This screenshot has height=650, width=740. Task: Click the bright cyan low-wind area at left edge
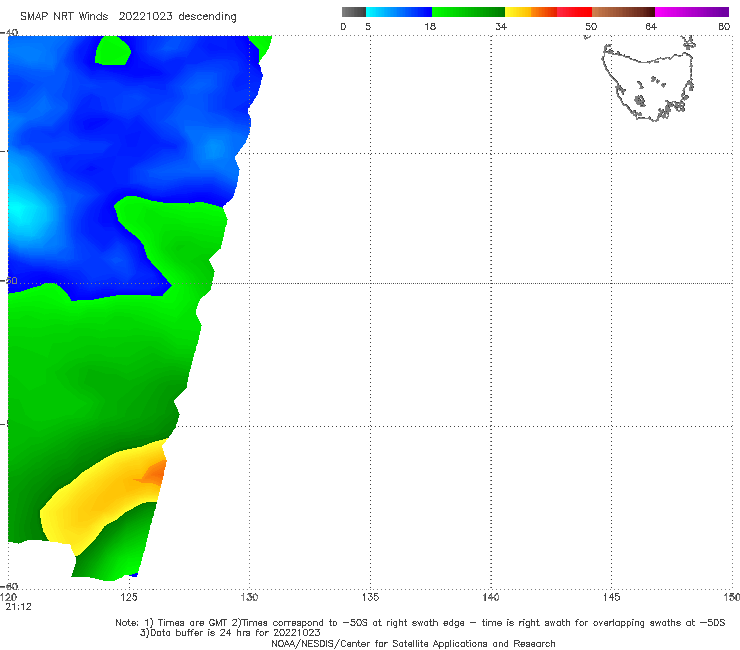[x=21, y=210]
